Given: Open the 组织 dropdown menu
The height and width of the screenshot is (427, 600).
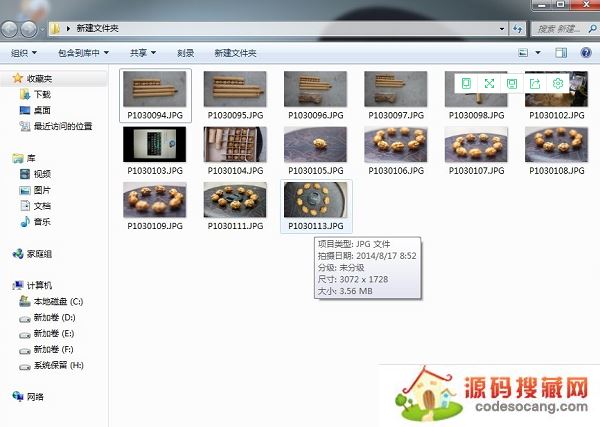Looking at the screenshot, I should (24, 52).
